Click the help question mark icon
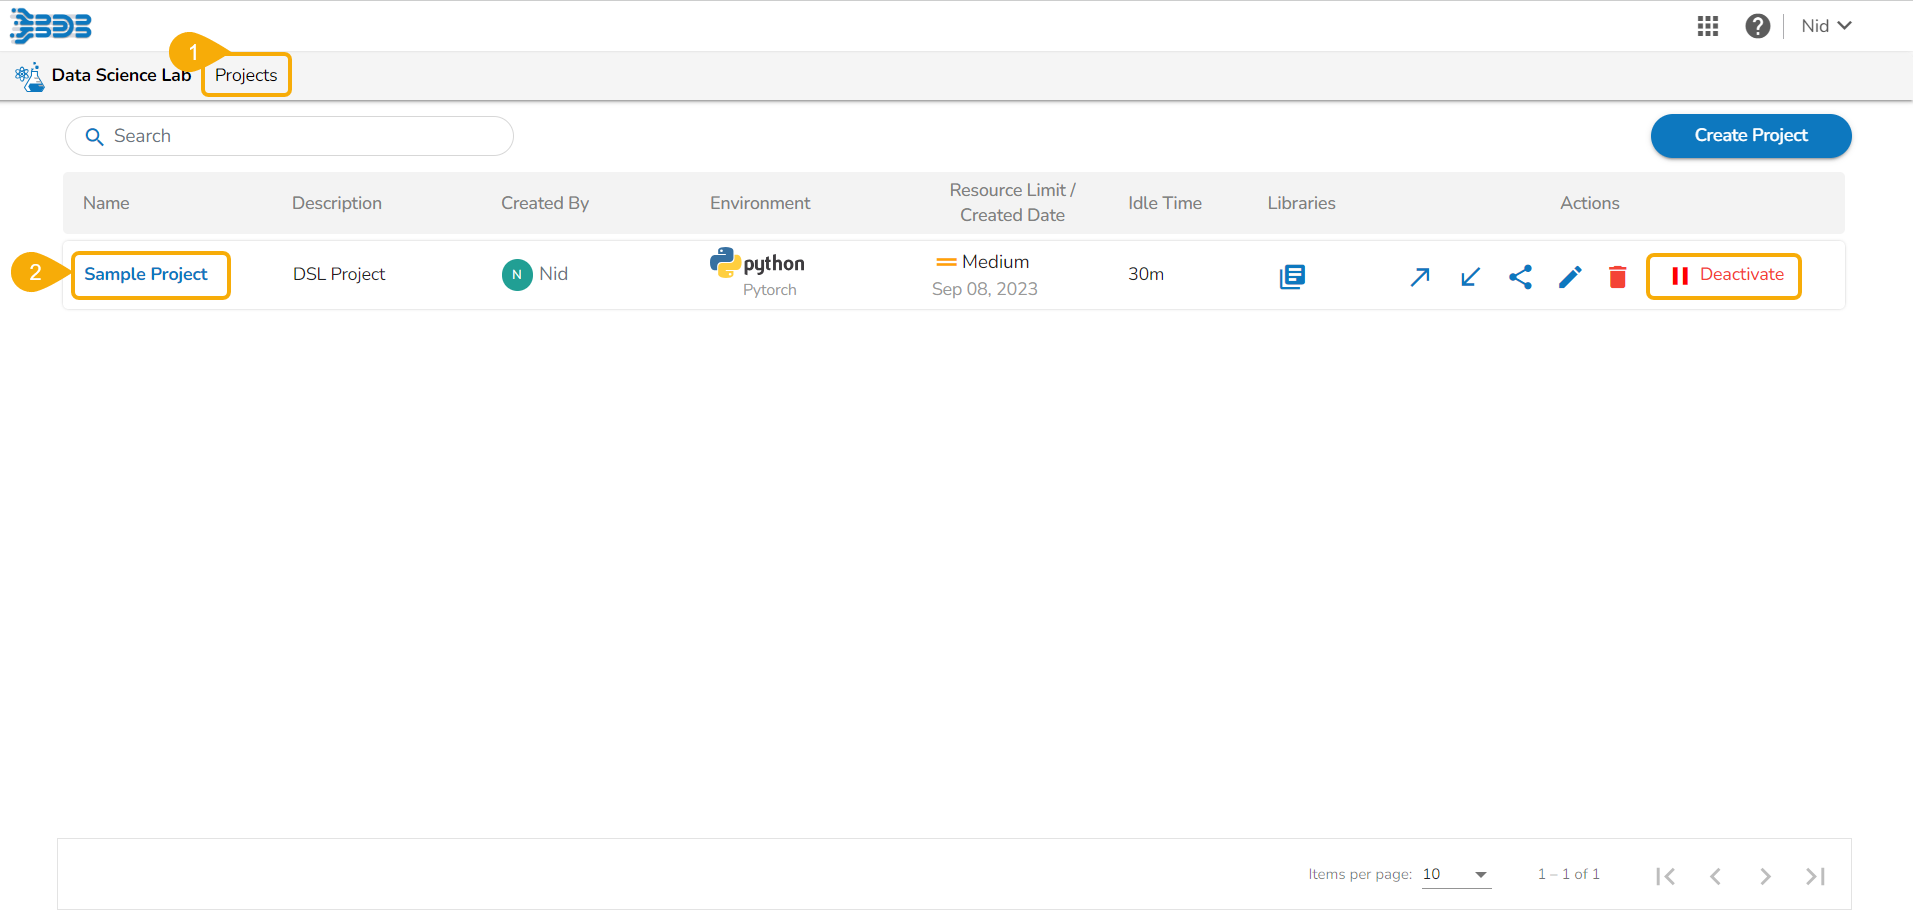1913x920 pixels. tap(1757, 26)
